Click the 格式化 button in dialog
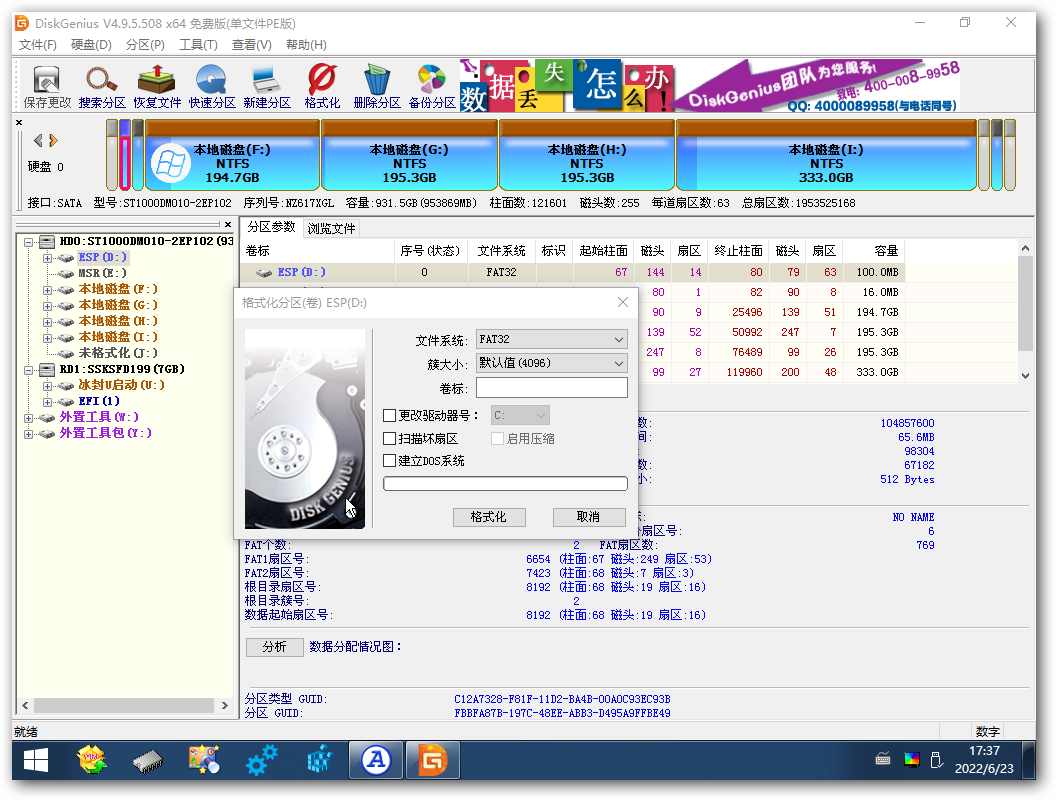The image size is (1056, 800). click(488, 516)
